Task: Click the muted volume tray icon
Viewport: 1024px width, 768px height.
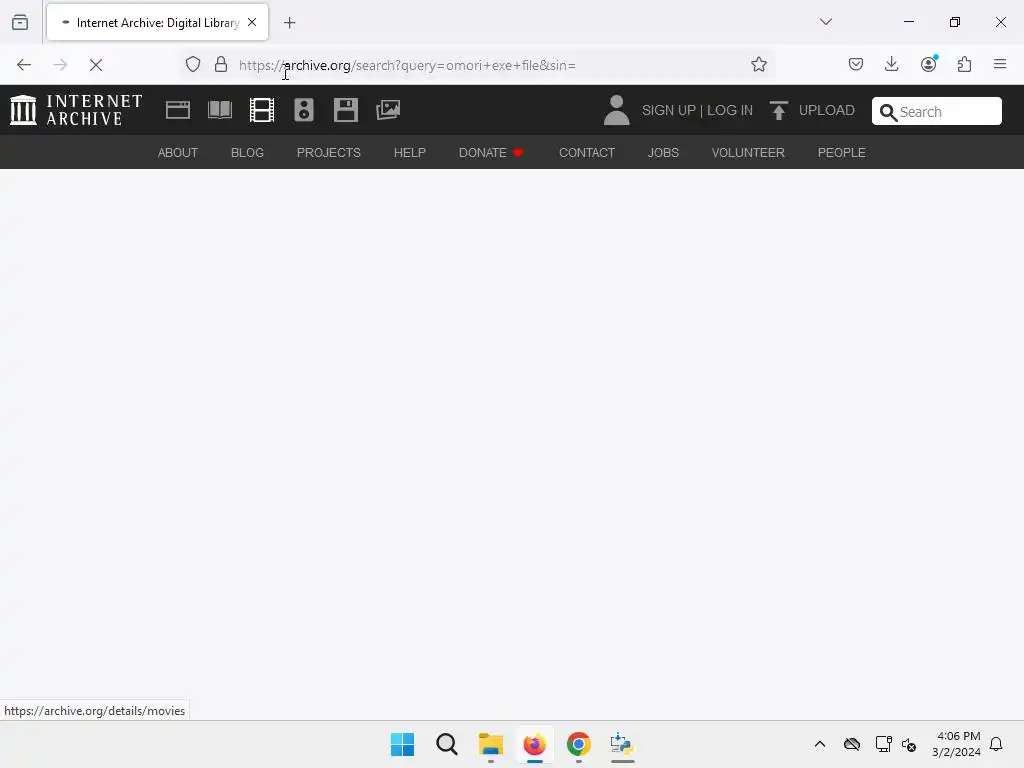Action: click(x=908, y=744)
